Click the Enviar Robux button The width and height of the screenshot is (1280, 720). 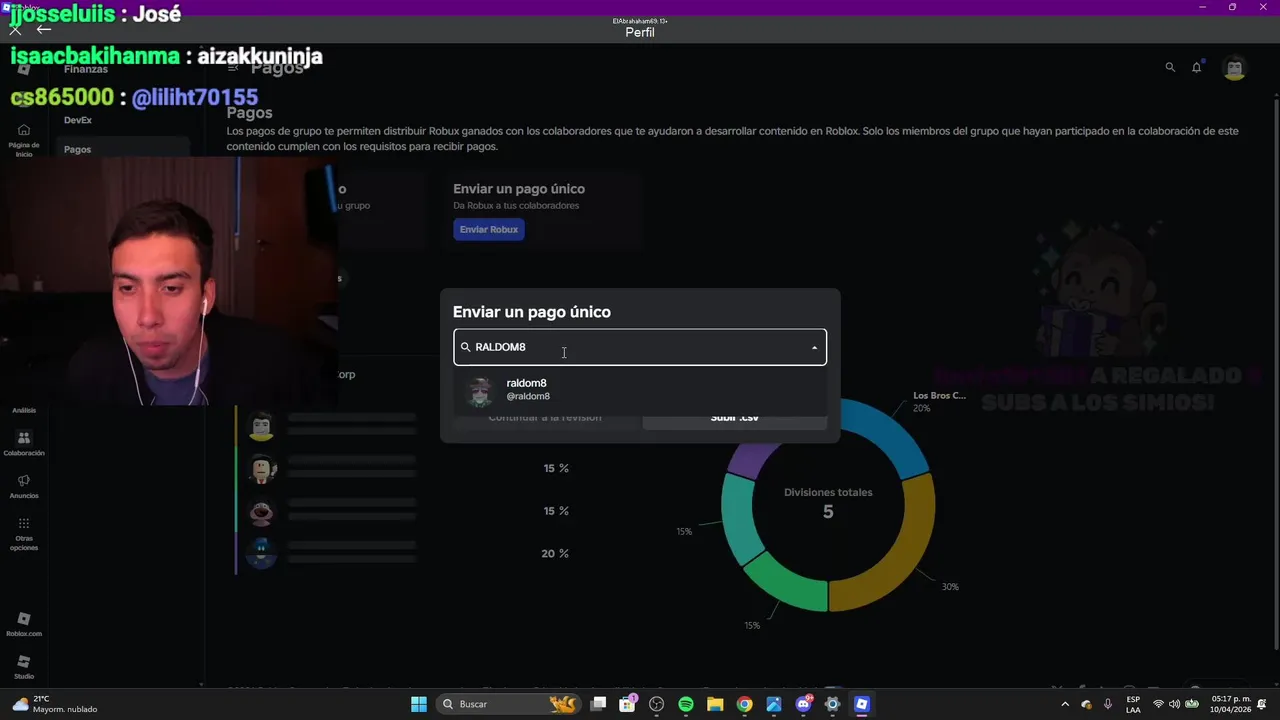[x=489, y=229]
